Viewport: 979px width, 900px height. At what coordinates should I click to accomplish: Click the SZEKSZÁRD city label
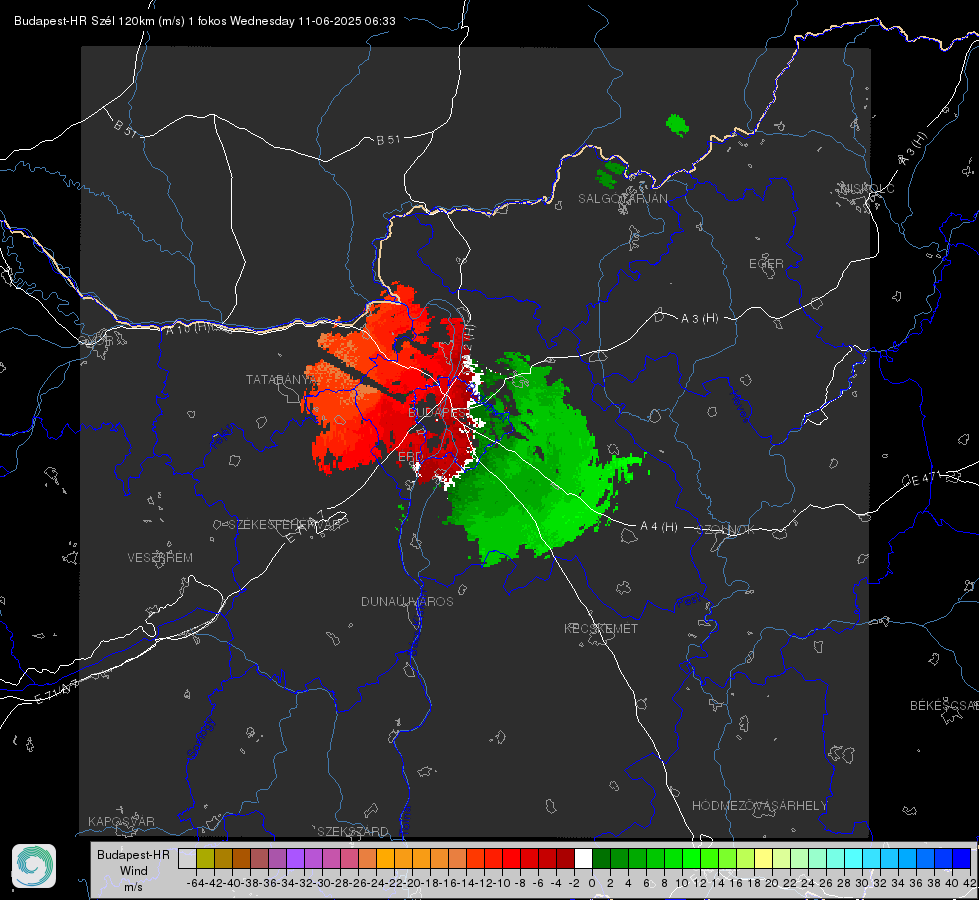coord(353,831)
